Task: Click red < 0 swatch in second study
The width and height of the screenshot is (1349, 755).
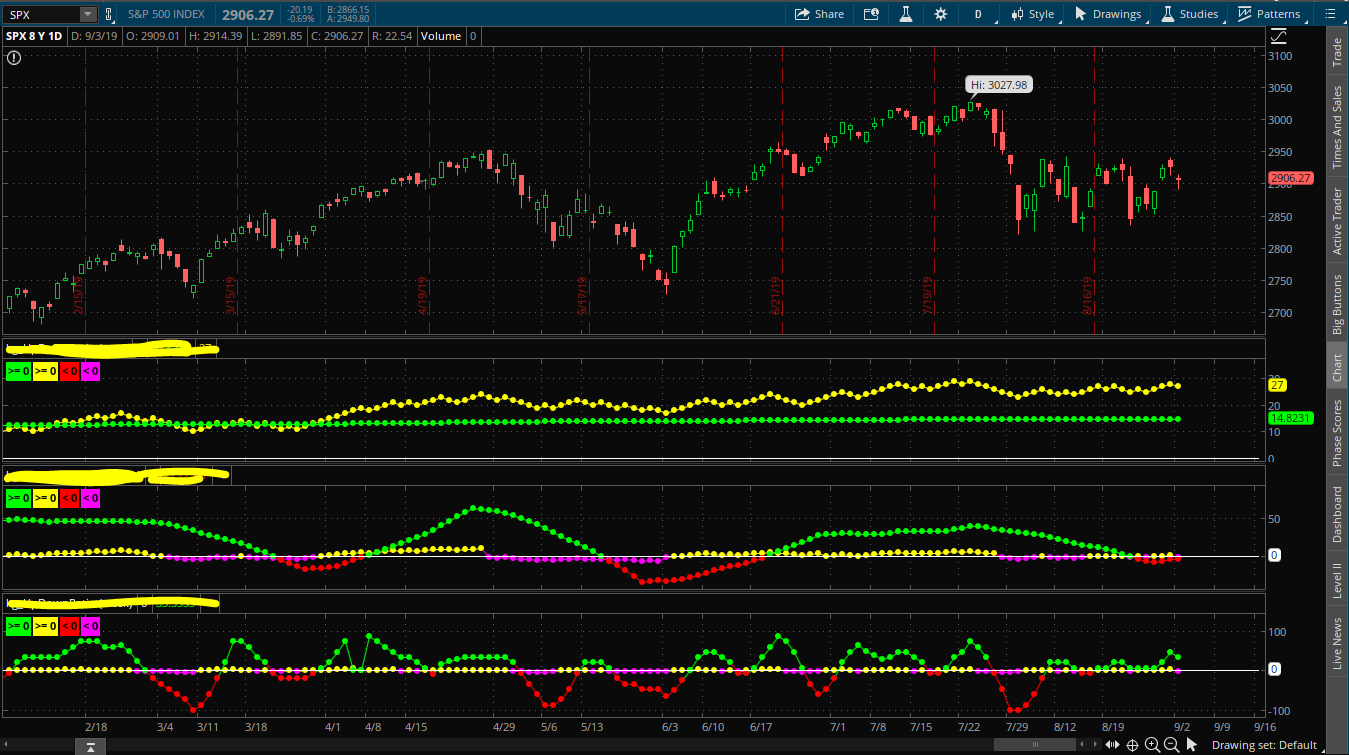Action: click(x=68, y=497)
